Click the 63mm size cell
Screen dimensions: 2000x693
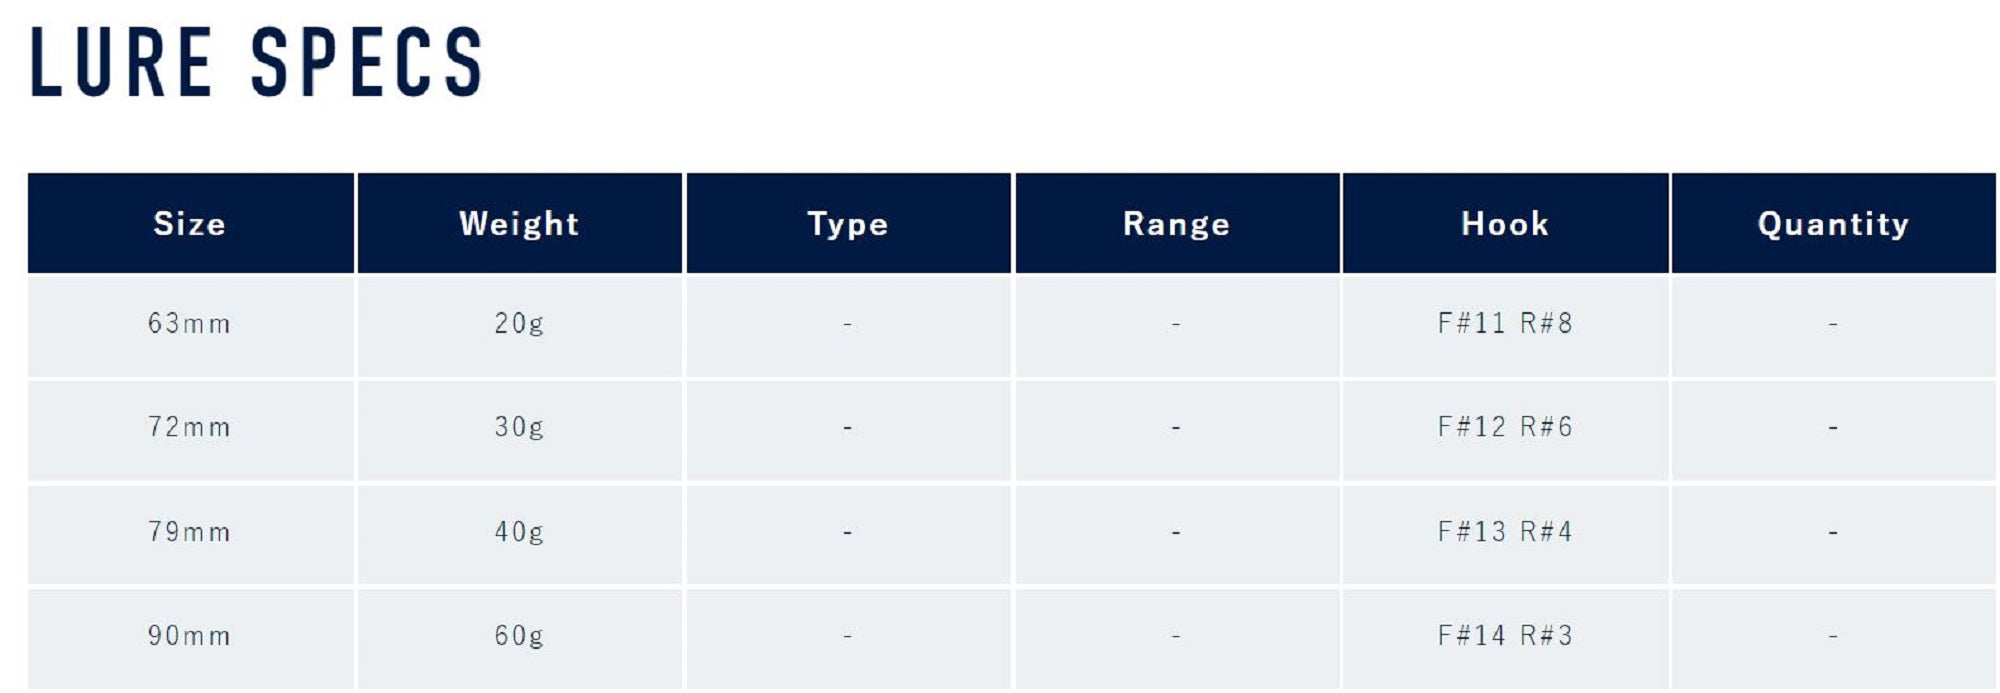point(190,324)
